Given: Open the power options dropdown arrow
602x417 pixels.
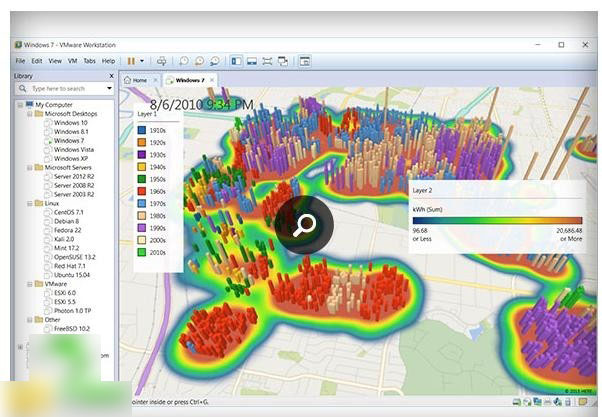Looking at the screenshot, I should 142,61.
